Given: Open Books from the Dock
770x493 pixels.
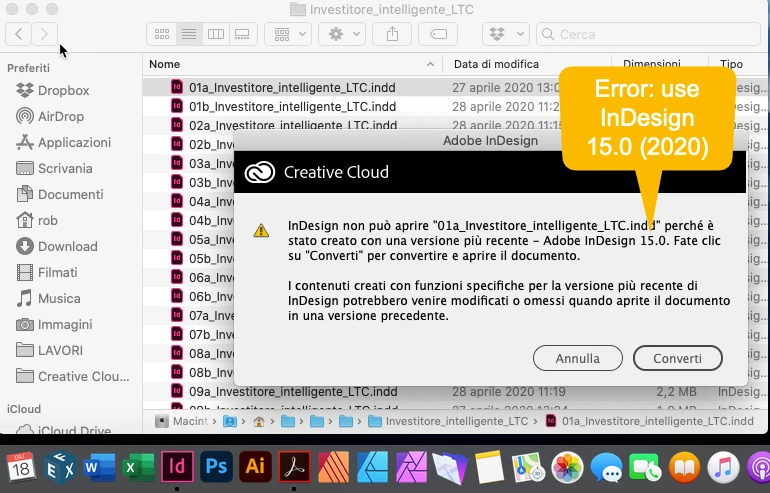Looking at the screenshot, I should pos(685,466).
